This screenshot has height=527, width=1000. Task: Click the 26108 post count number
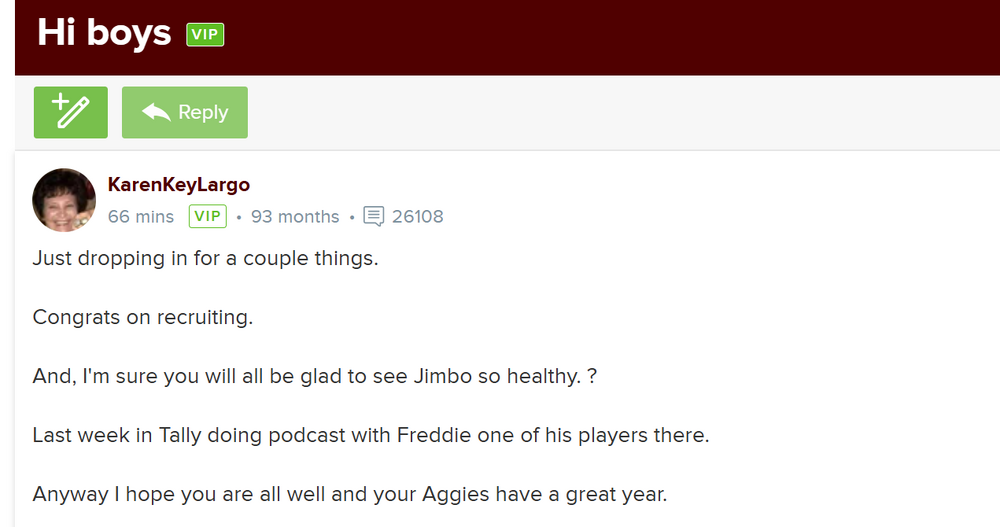click(x=418, y=217)
